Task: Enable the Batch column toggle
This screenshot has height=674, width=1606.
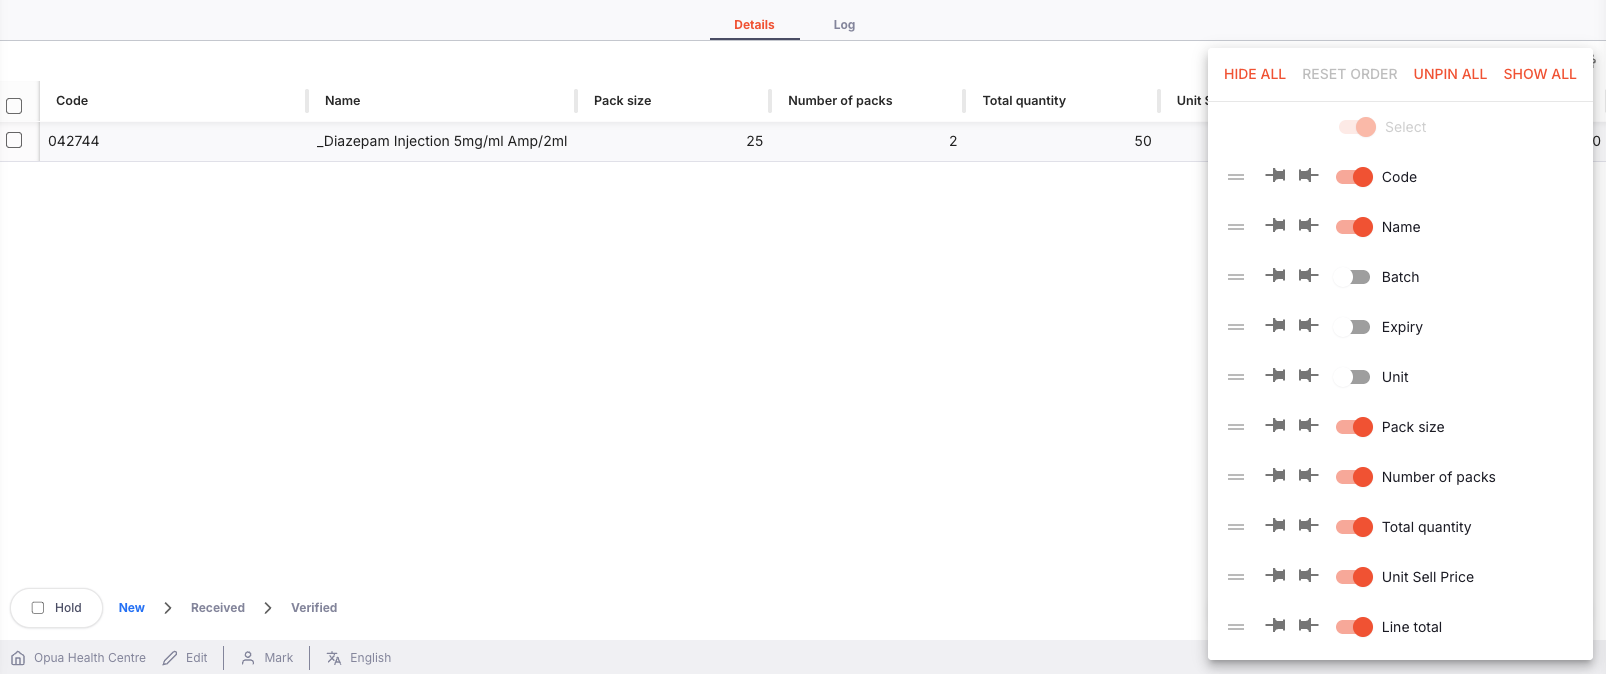Action: [1353, 277]
